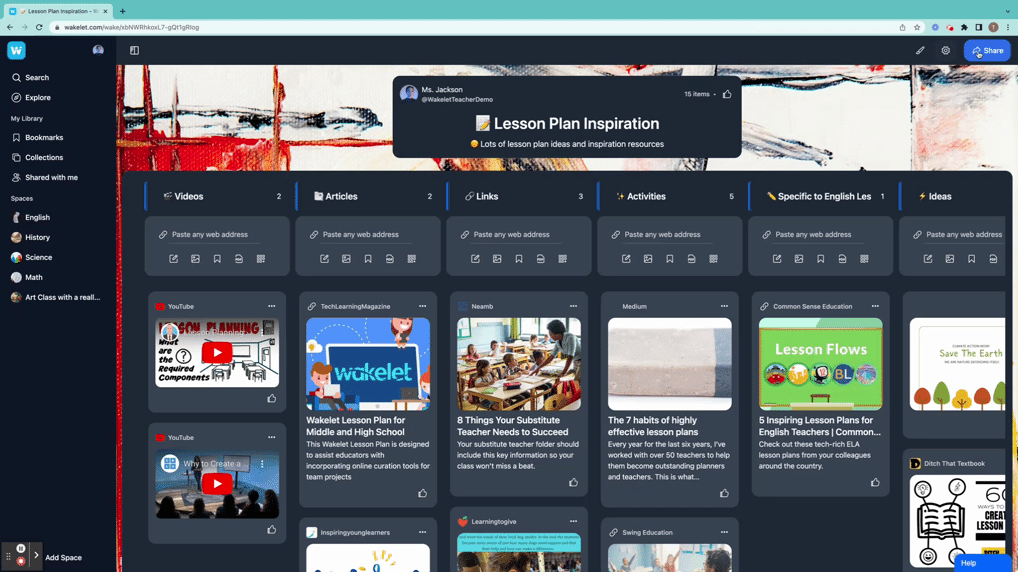Open the English space

coord(31,218)
